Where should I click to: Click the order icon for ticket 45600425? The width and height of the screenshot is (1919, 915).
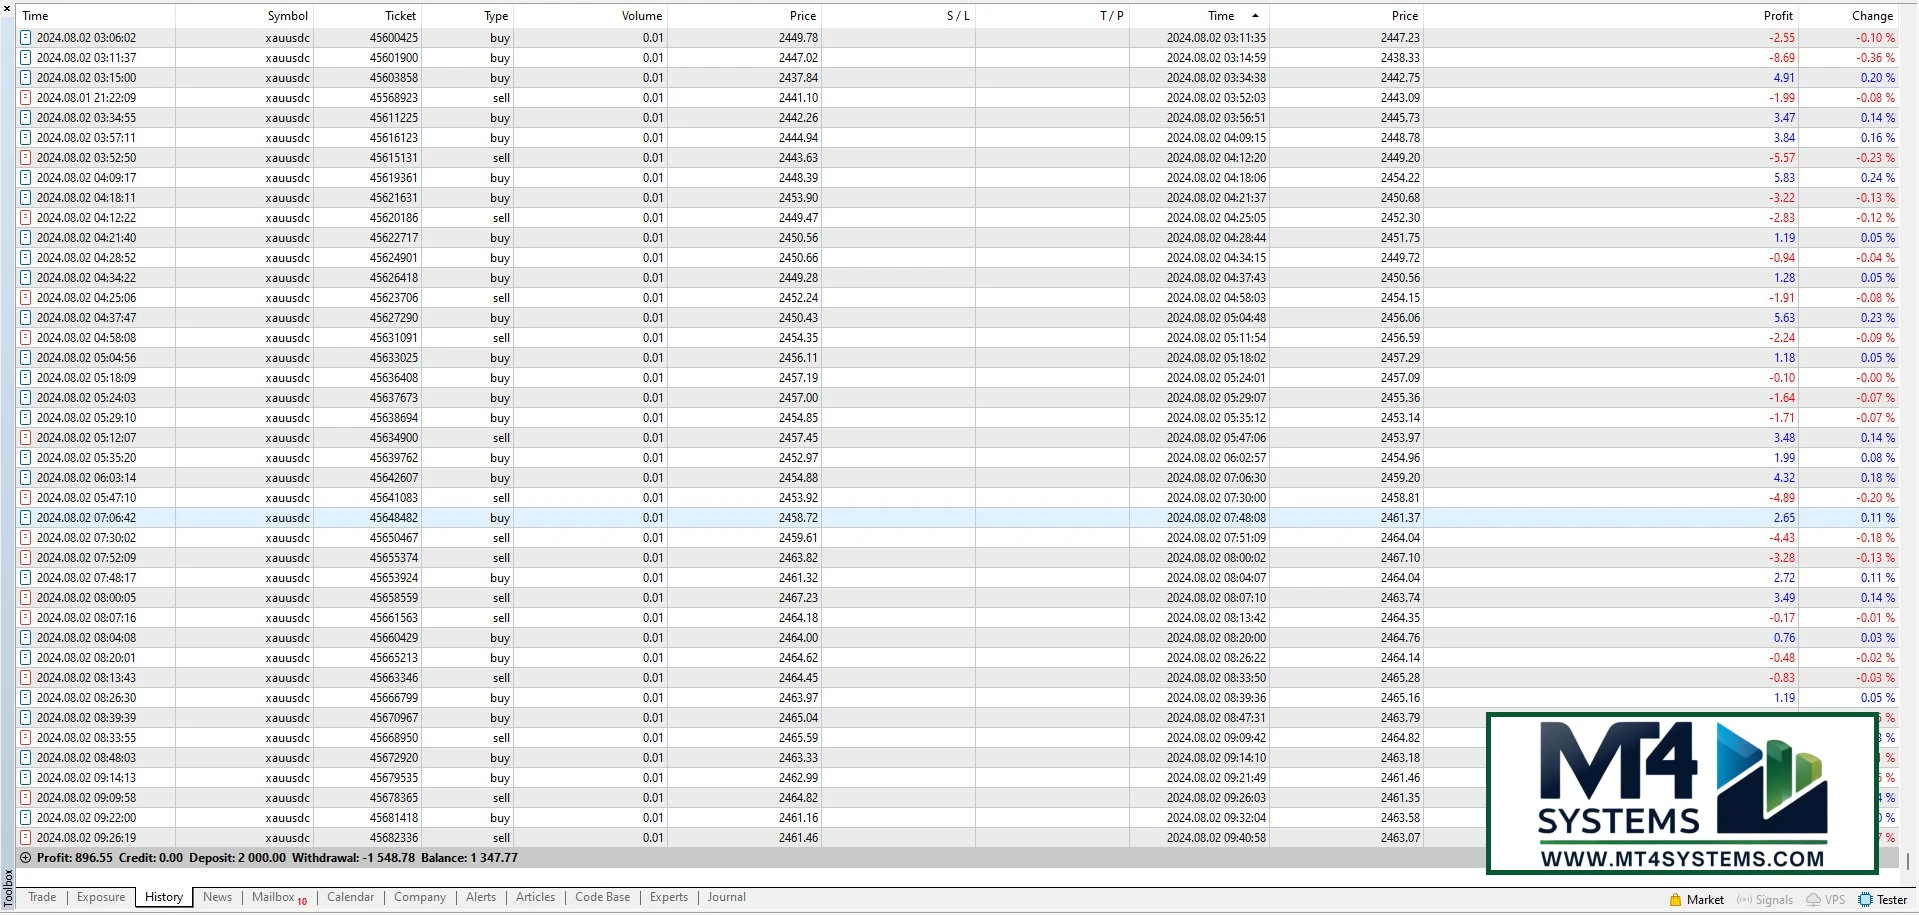pos(26,38)
